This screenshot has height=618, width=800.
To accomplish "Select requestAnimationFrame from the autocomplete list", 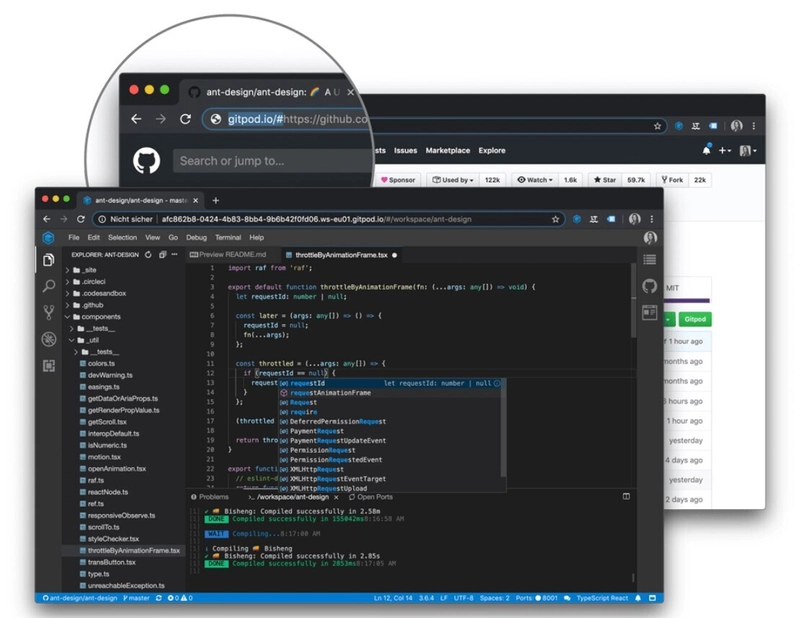I will tap(330, 393).
